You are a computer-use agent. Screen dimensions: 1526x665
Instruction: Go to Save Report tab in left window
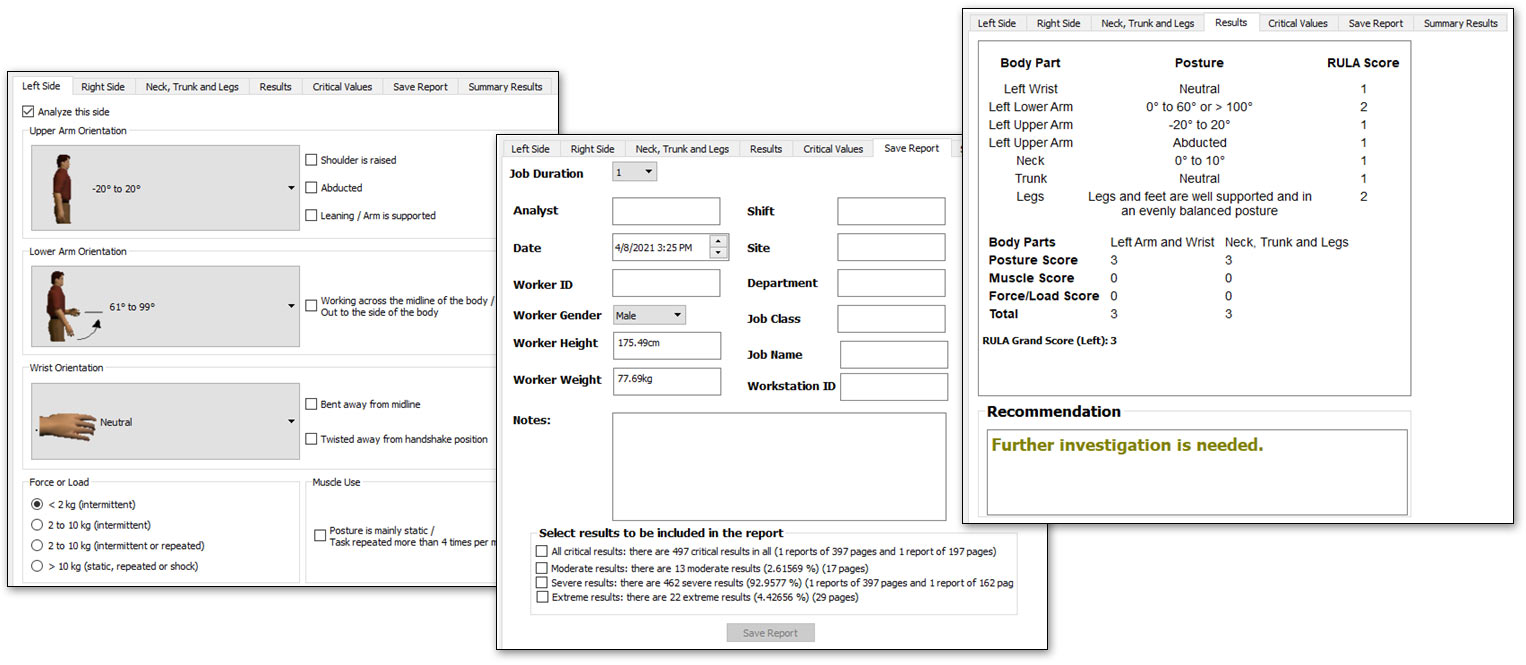(420, 87)
